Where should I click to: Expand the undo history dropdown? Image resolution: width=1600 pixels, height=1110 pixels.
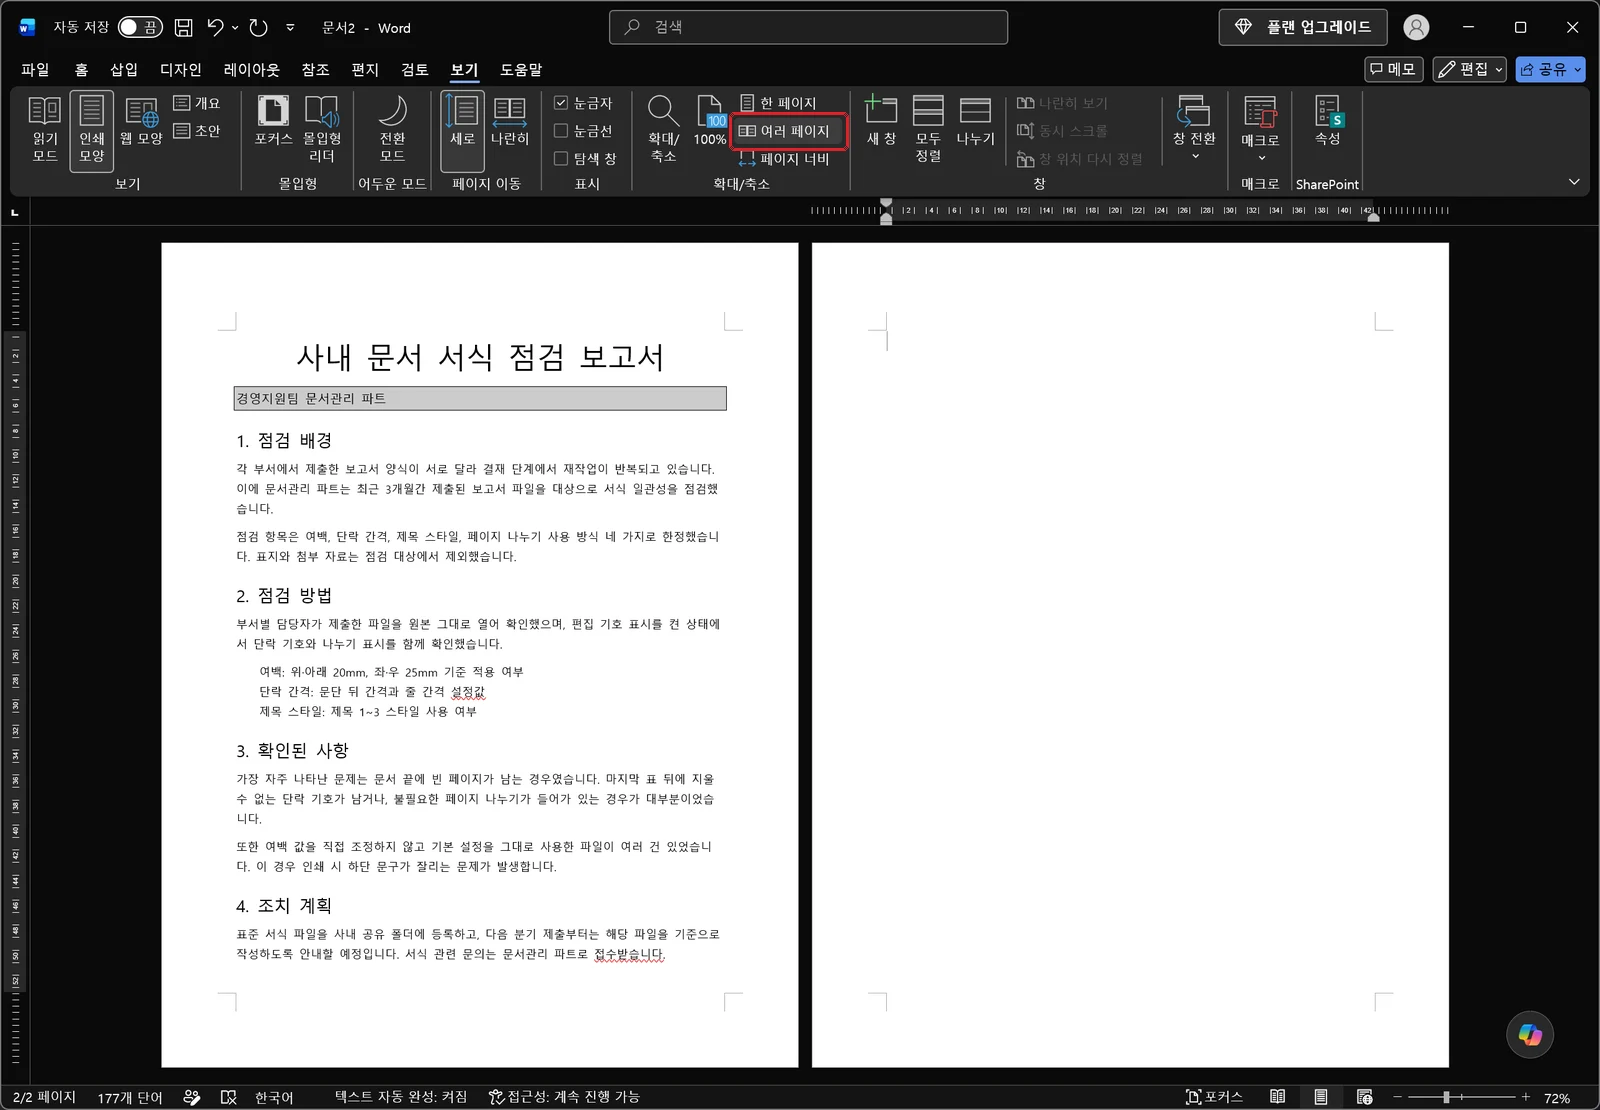[235, 27]
